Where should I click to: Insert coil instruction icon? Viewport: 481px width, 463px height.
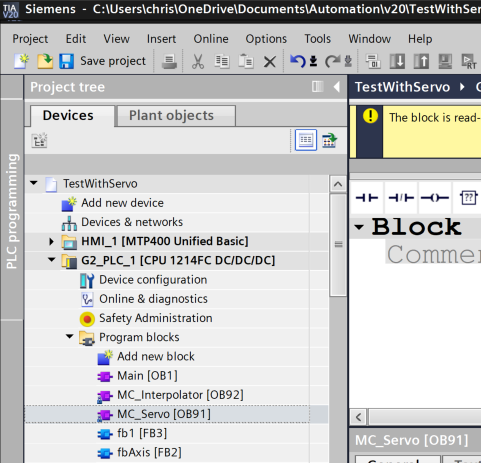click(435, 198)
